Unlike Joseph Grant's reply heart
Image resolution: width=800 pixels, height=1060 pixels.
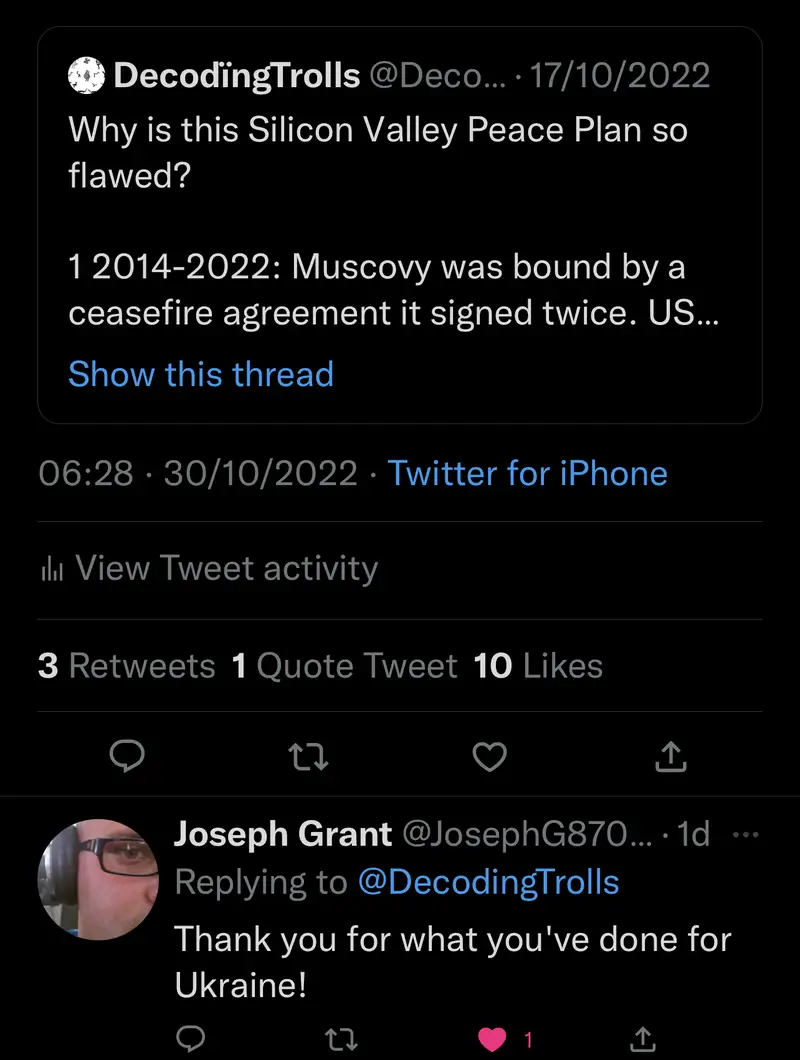click(493, 1040)
